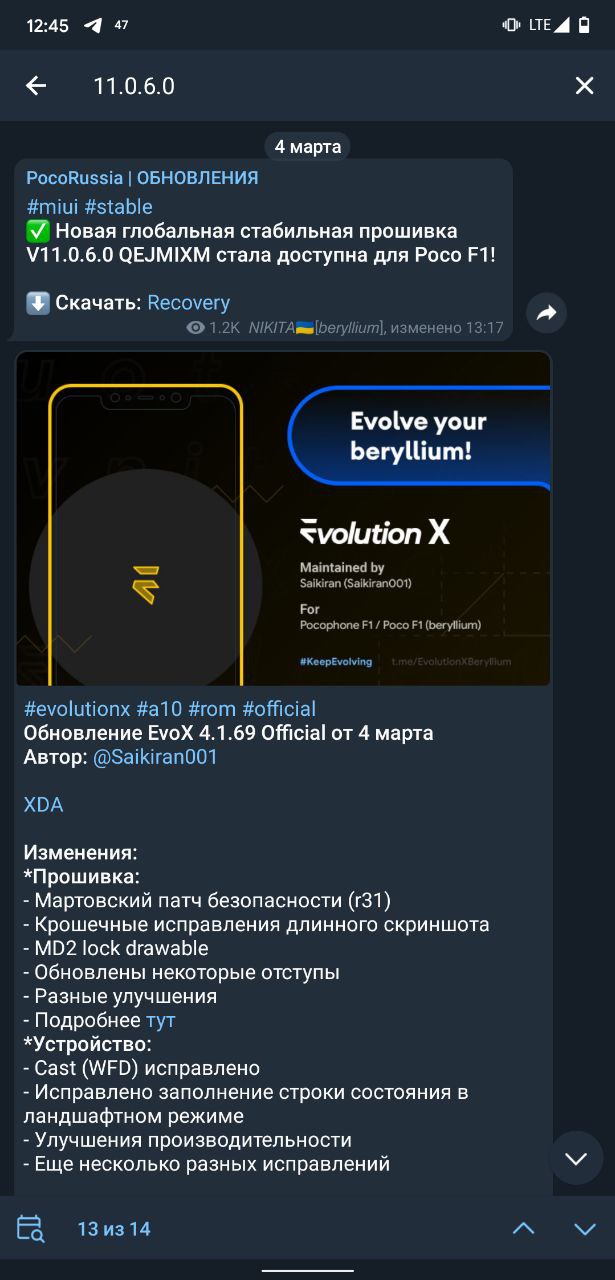Follow the XDA link
This screenshot has height=1280, width=615.
tap(43, 805)
